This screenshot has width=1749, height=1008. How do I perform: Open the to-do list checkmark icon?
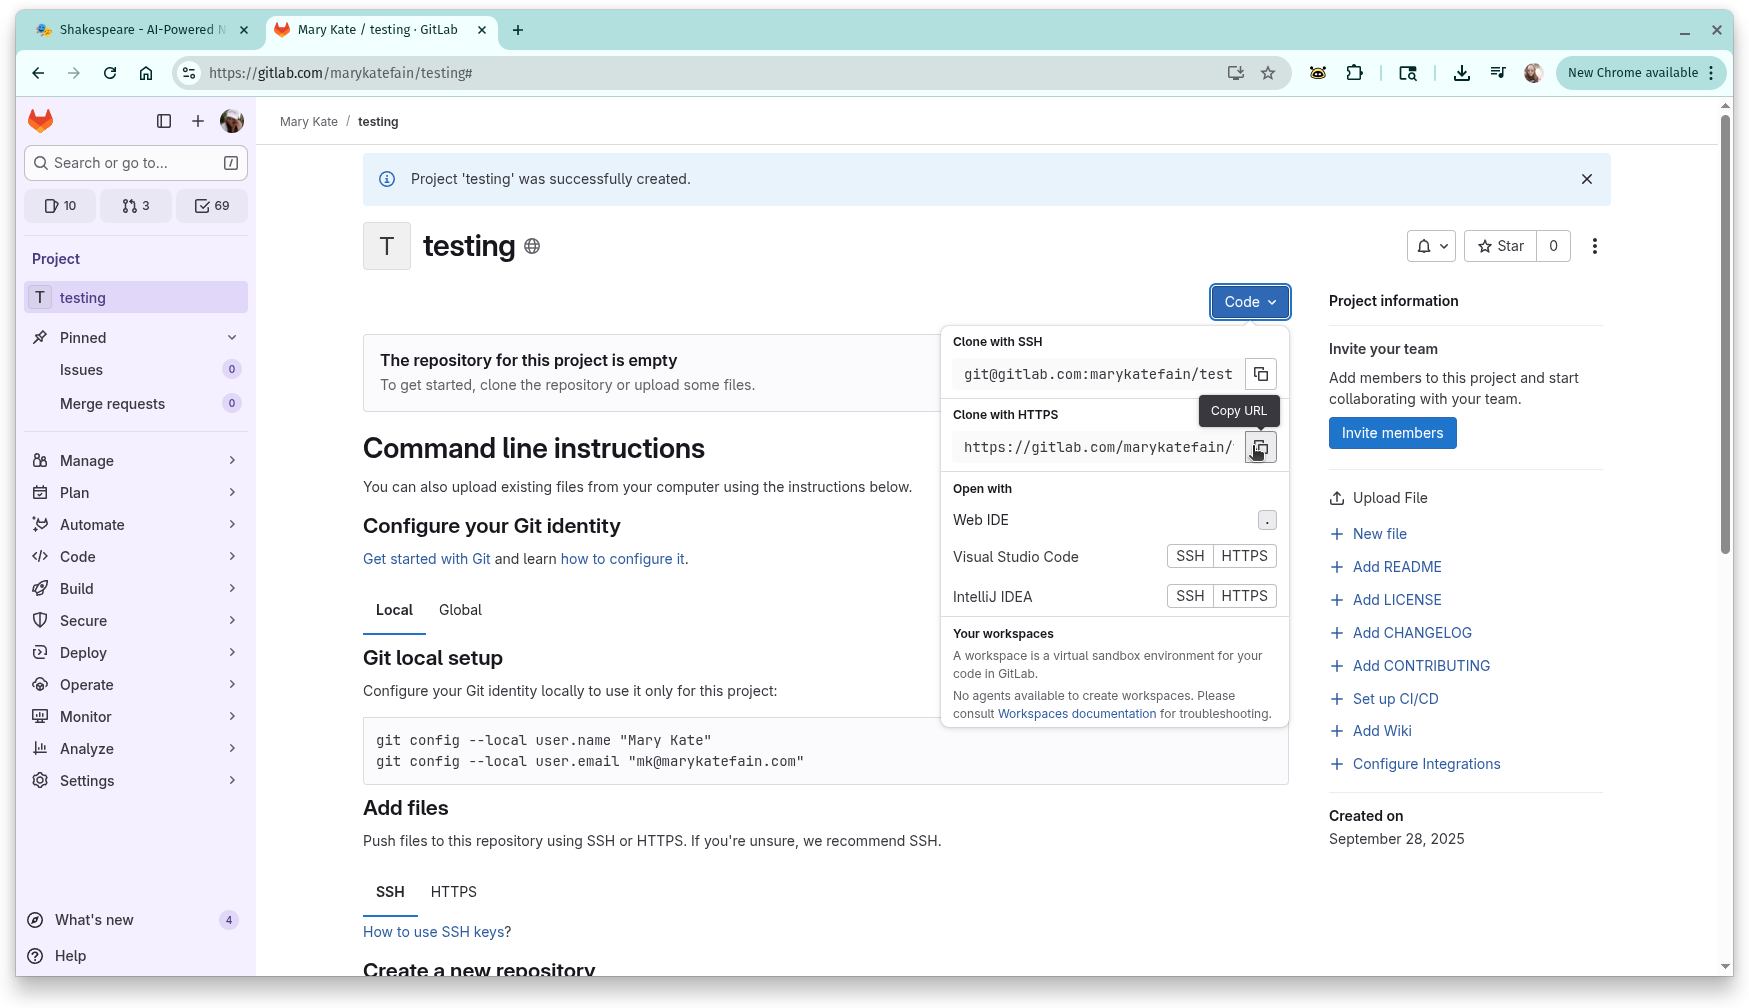coord(211,205)
